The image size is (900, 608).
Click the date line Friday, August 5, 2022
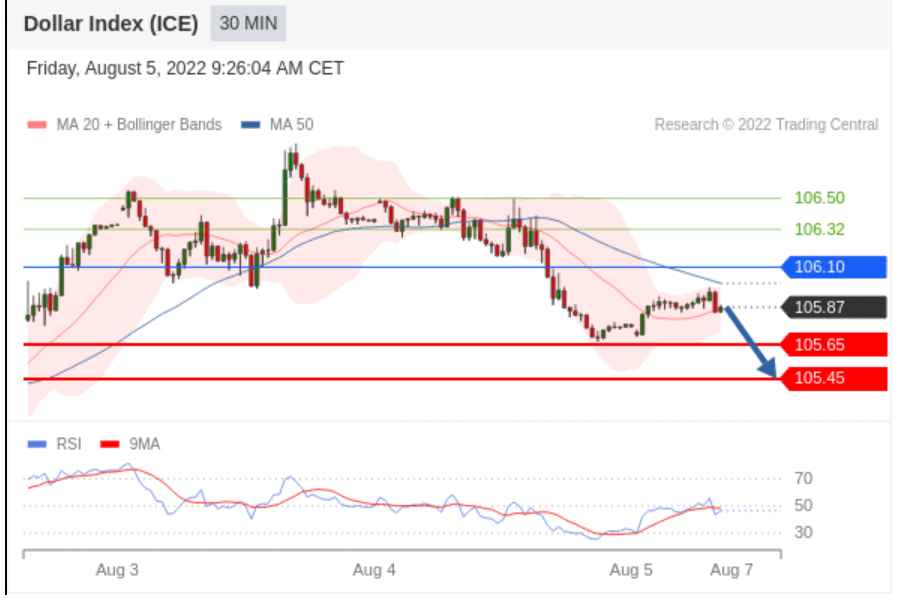(185, 68)
